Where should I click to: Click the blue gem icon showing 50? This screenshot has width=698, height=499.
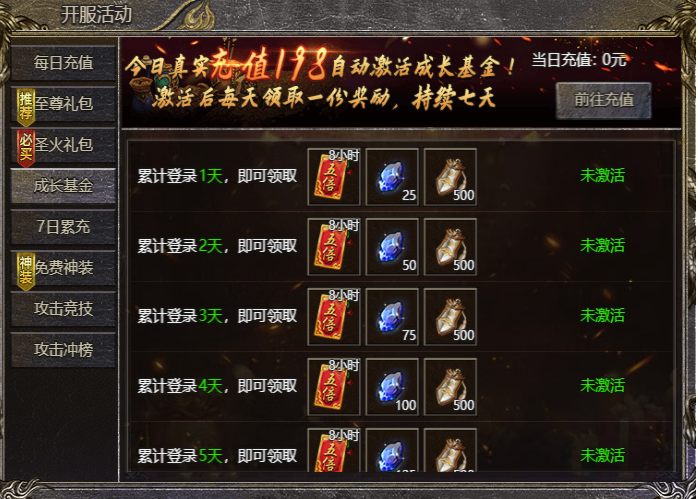click(392, 247)
